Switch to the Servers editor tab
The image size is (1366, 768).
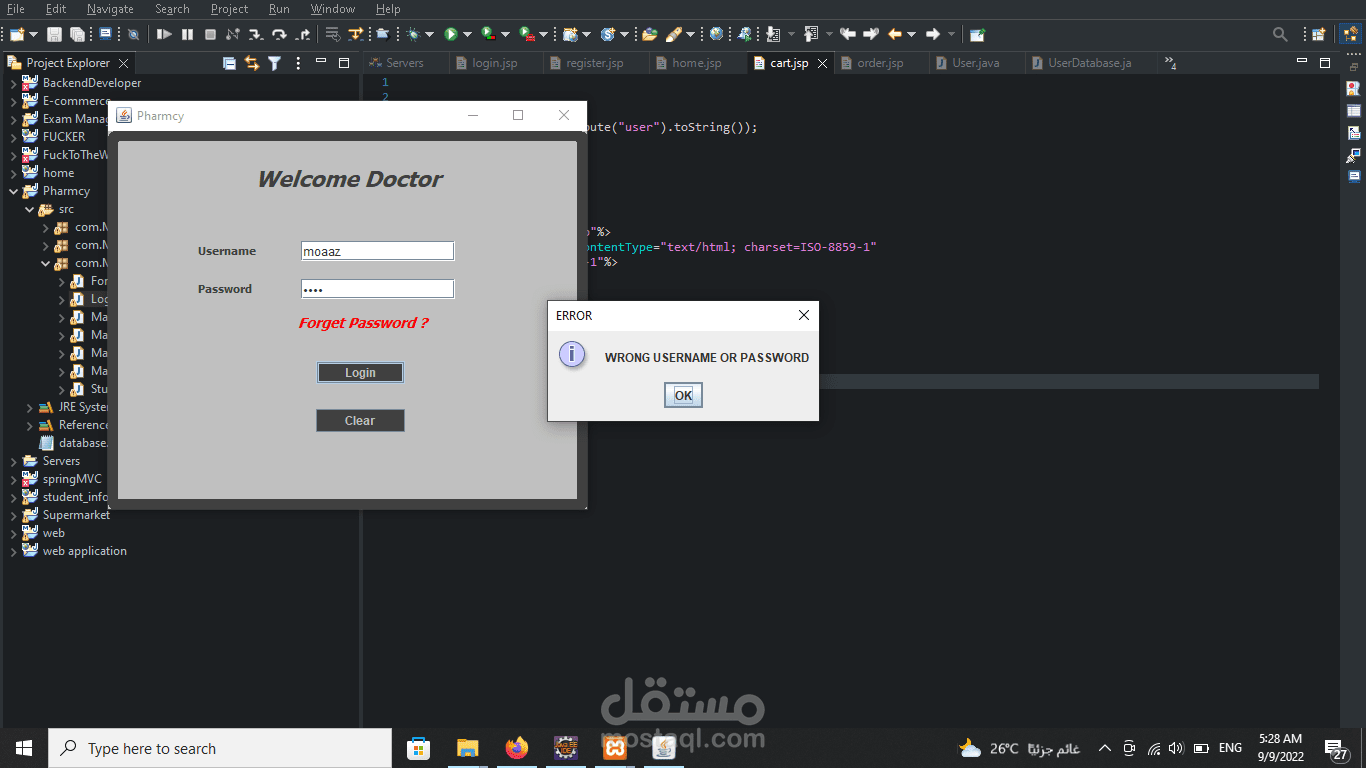[404, 63]
